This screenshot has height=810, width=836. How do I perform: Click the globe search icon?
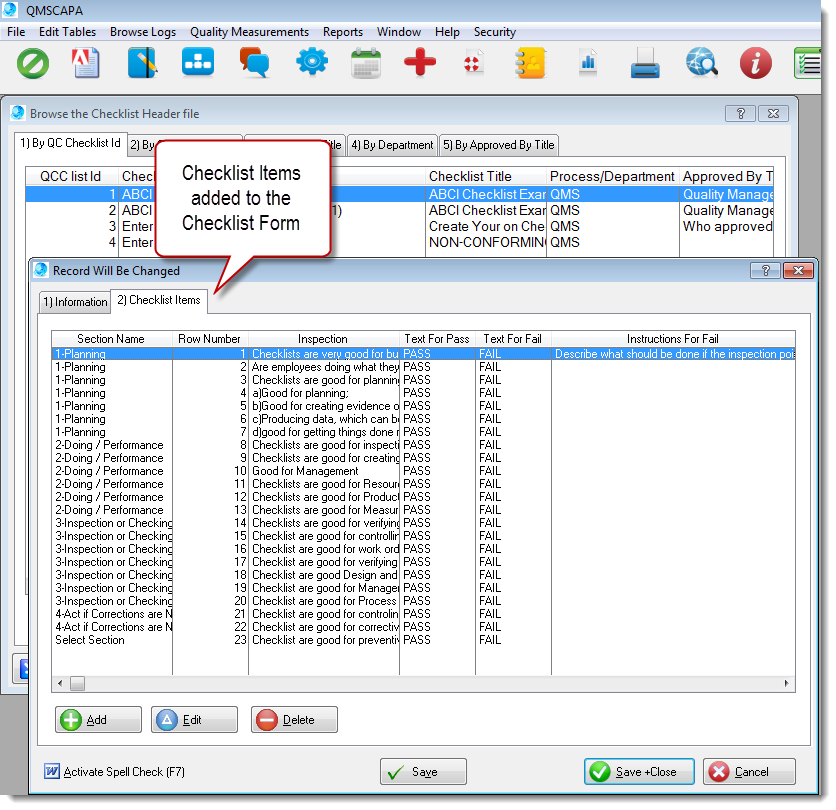tap(701, 62)
